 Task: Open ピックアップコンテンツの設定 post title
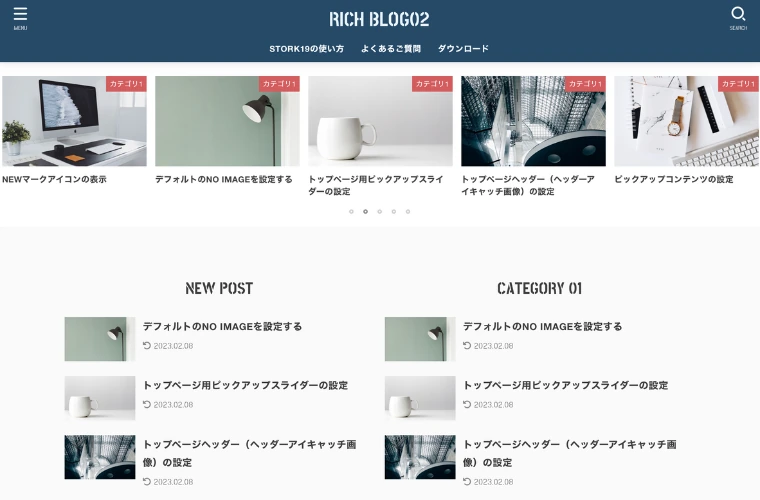(x=674, y=179)
